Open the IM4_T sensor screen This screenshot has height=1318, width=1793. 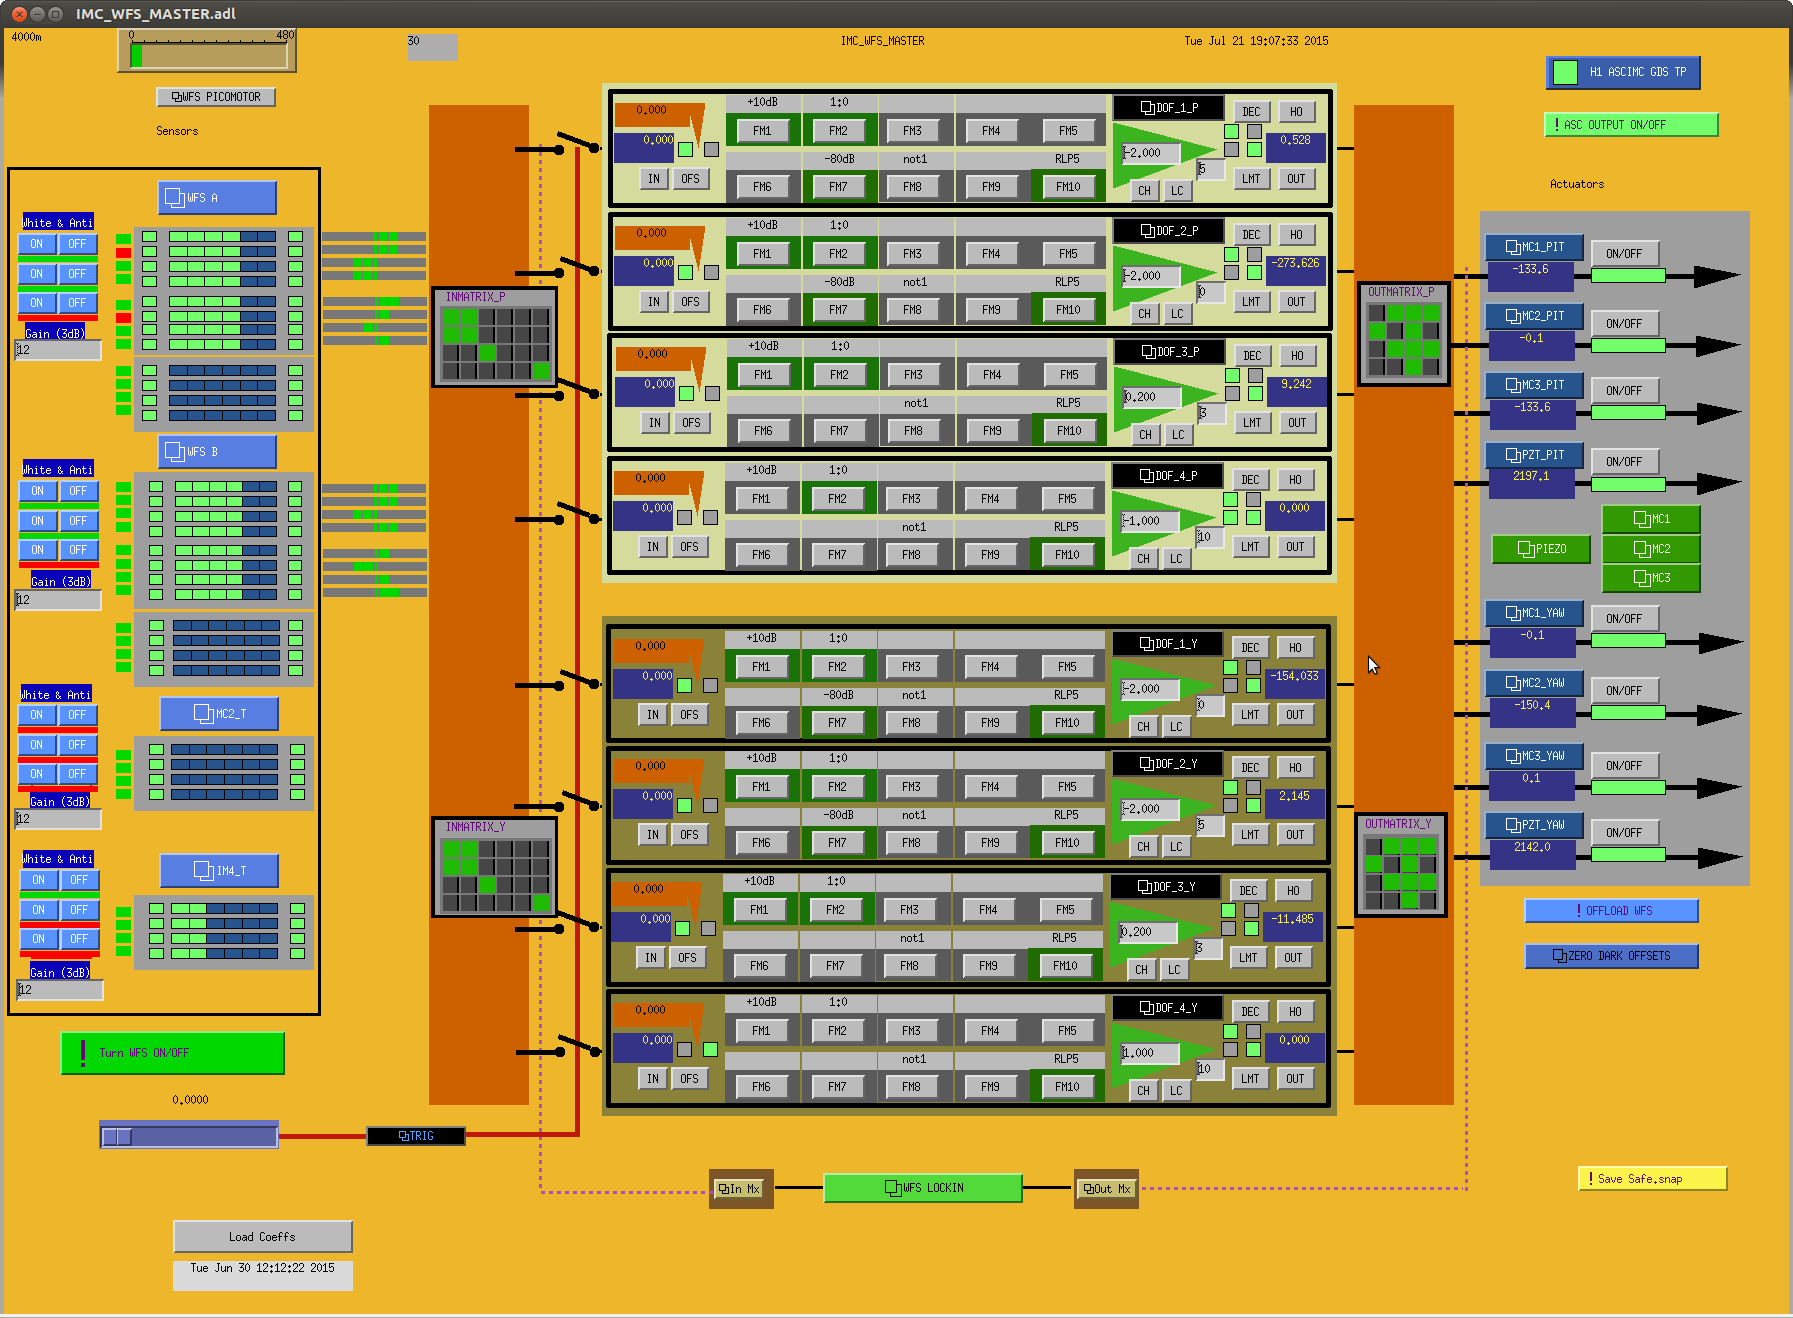(x=219, y=871)
